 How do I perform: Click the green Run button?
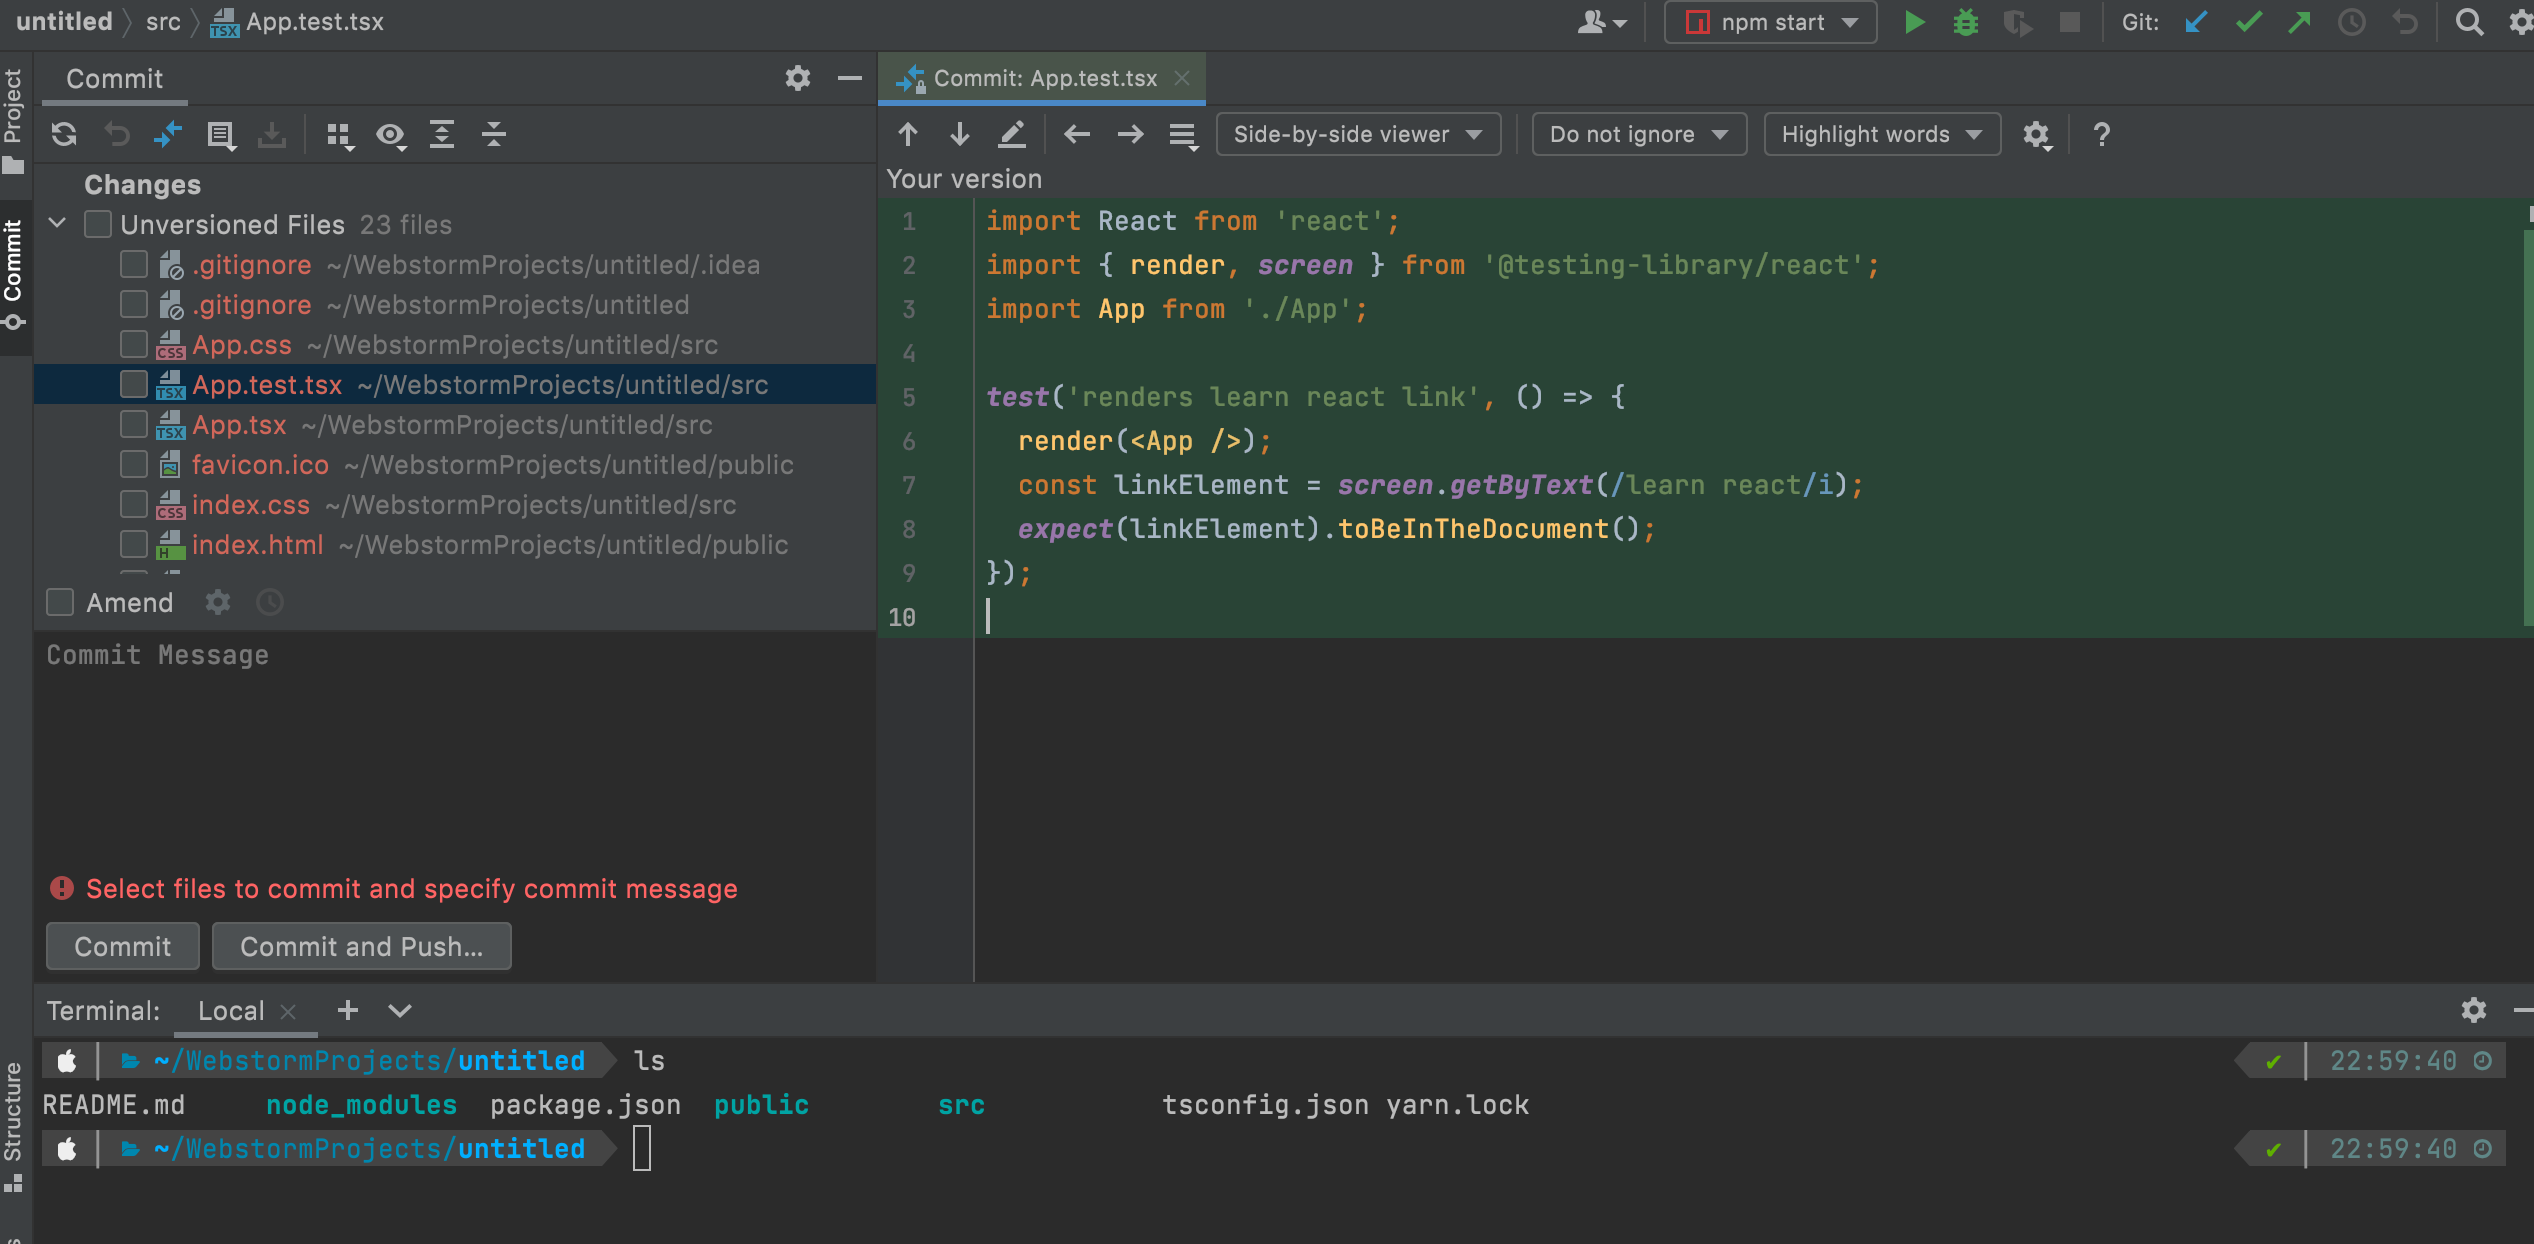(x=1914, y=22)
